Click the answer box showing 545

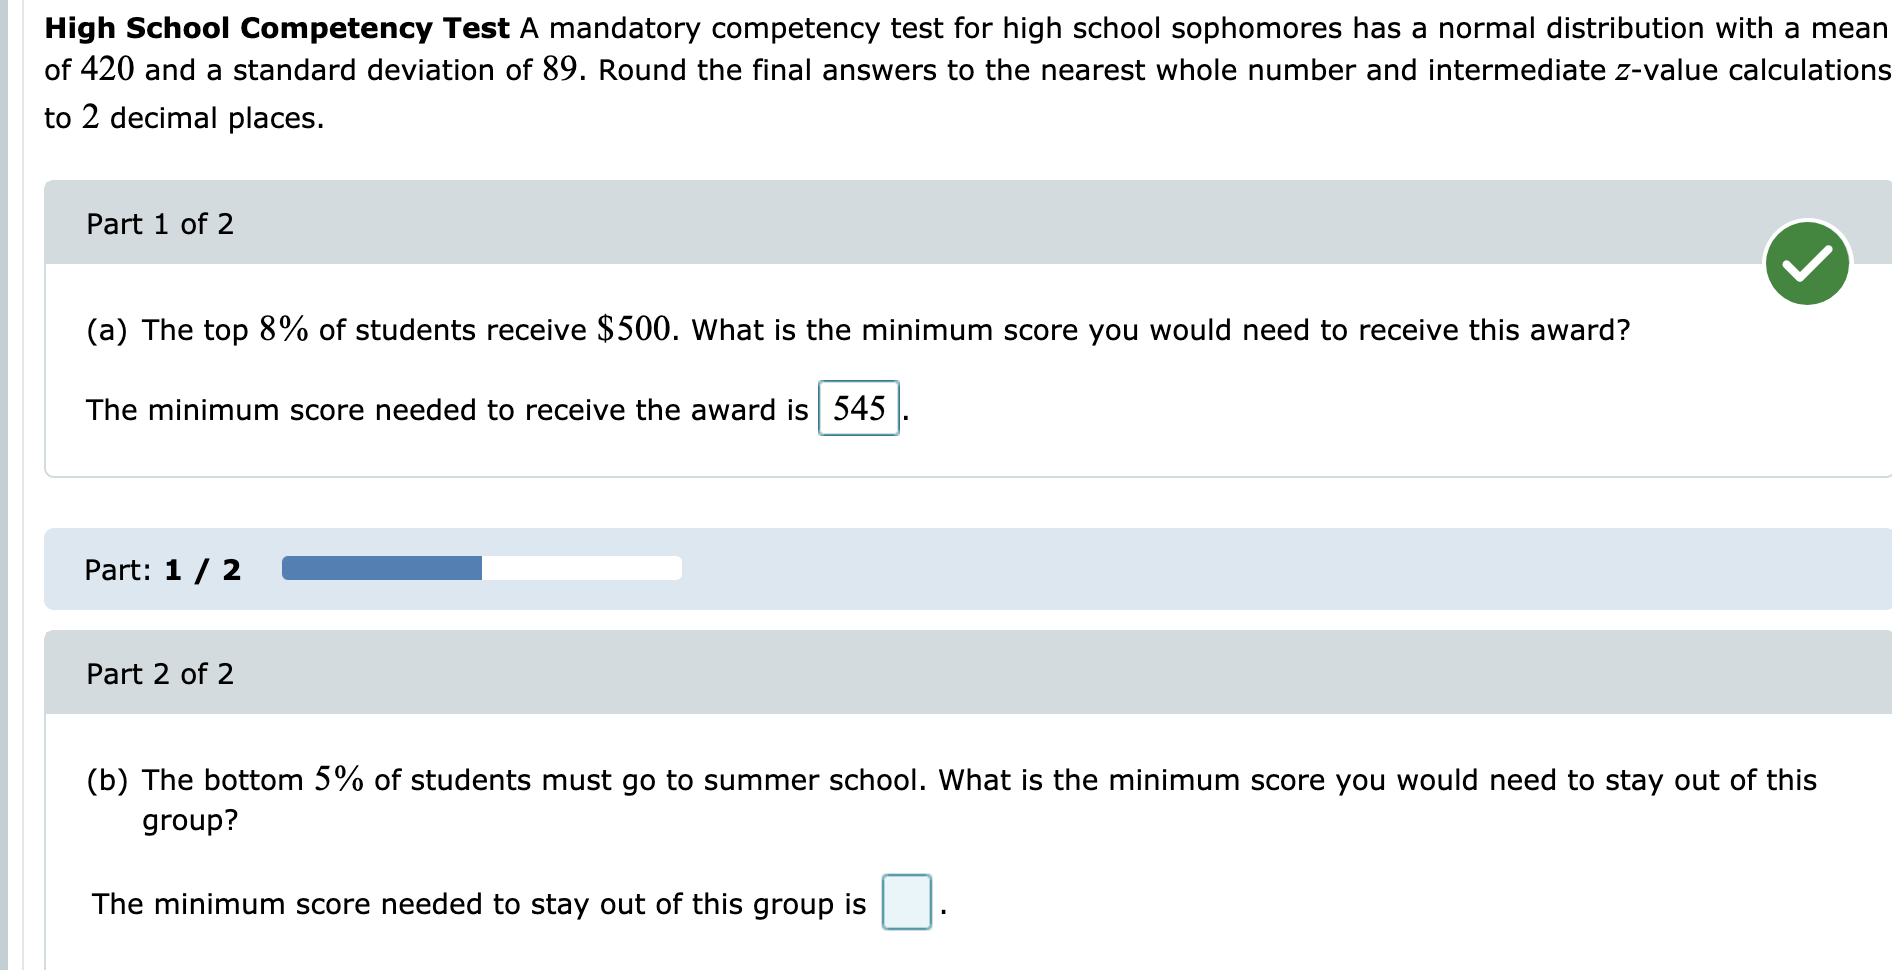pyautogui.click(x=857, y=408)
